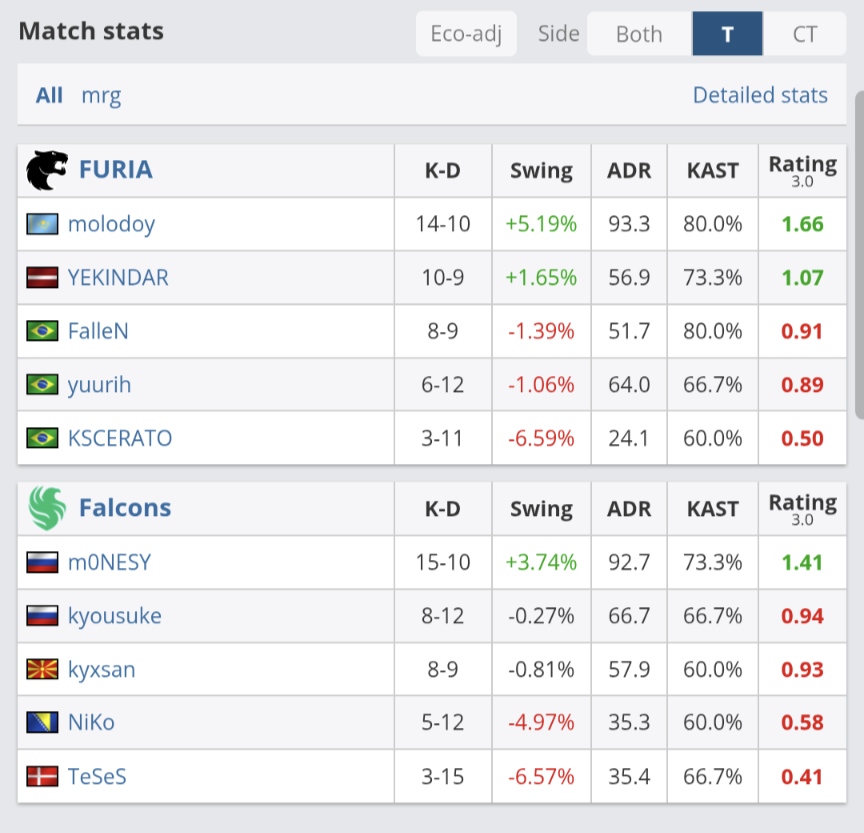The width and height of the screenshot is (864, 833).
Task: Select the T side filter
Action: (727, 34)
